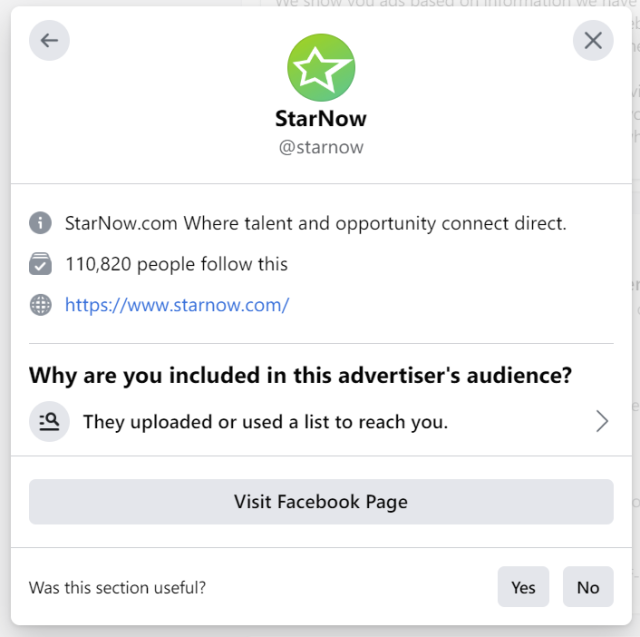
Task: Click the @starnow handle text
Action: tap(321, 147)
